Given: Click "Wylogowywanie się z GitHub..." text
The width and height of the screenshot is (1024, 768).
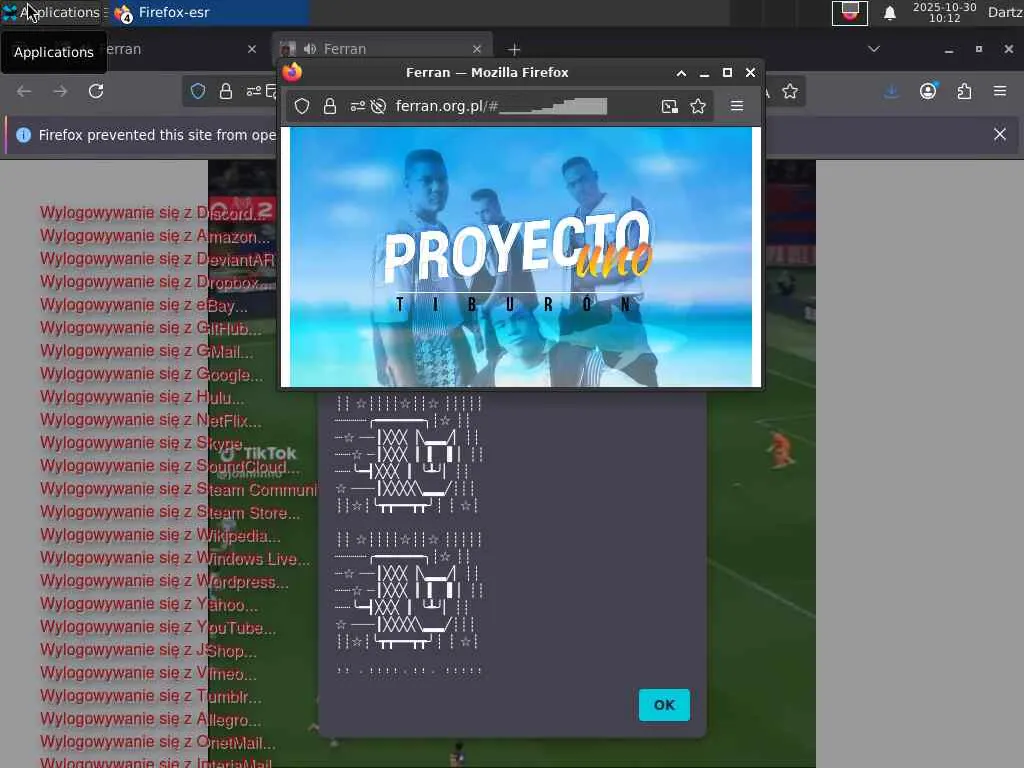Looking at the screenshot, I should point(151,328).
